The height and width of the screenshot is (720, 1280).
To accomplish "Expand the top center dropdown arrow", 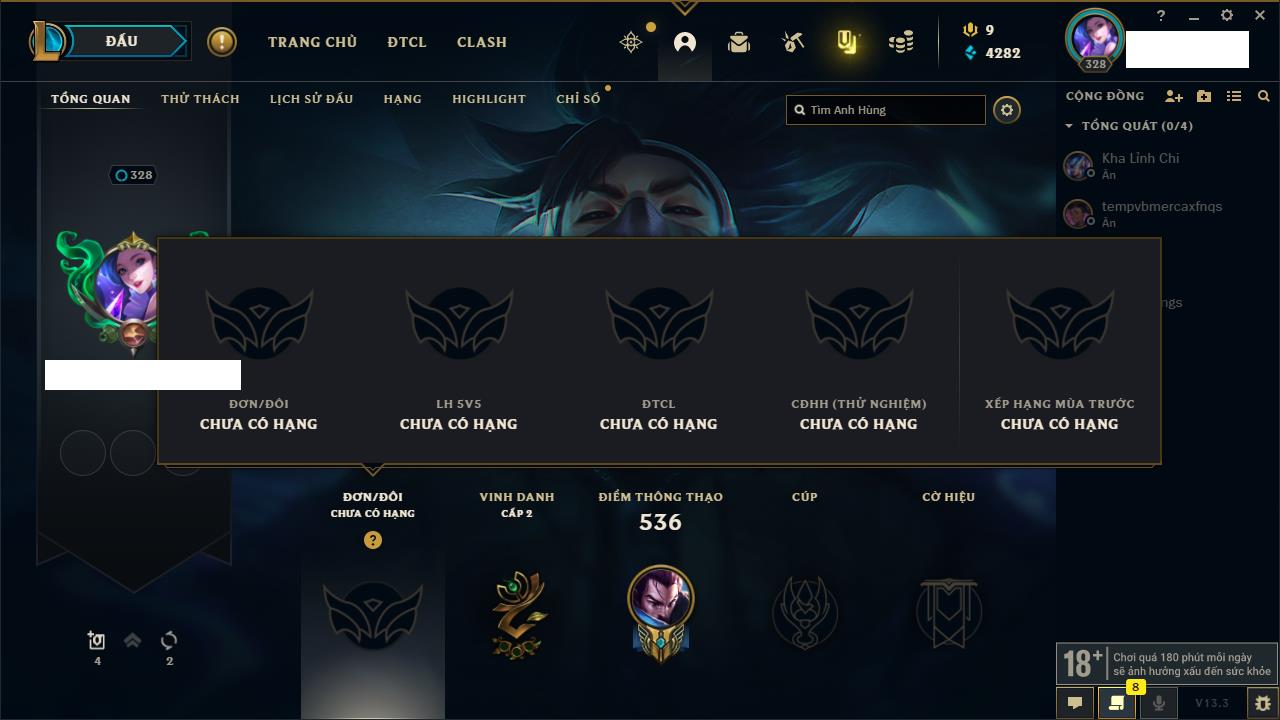I will [684, 7].
